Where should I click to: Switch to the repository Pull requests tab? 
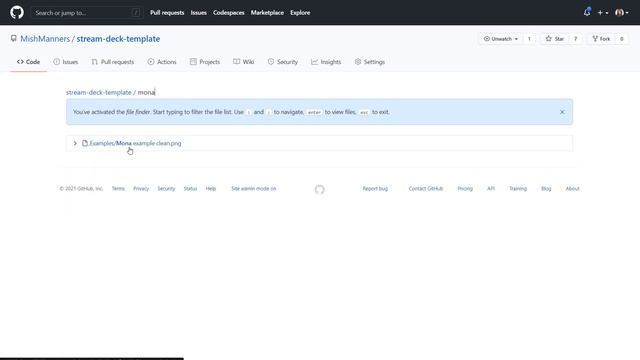click(113, 62)
